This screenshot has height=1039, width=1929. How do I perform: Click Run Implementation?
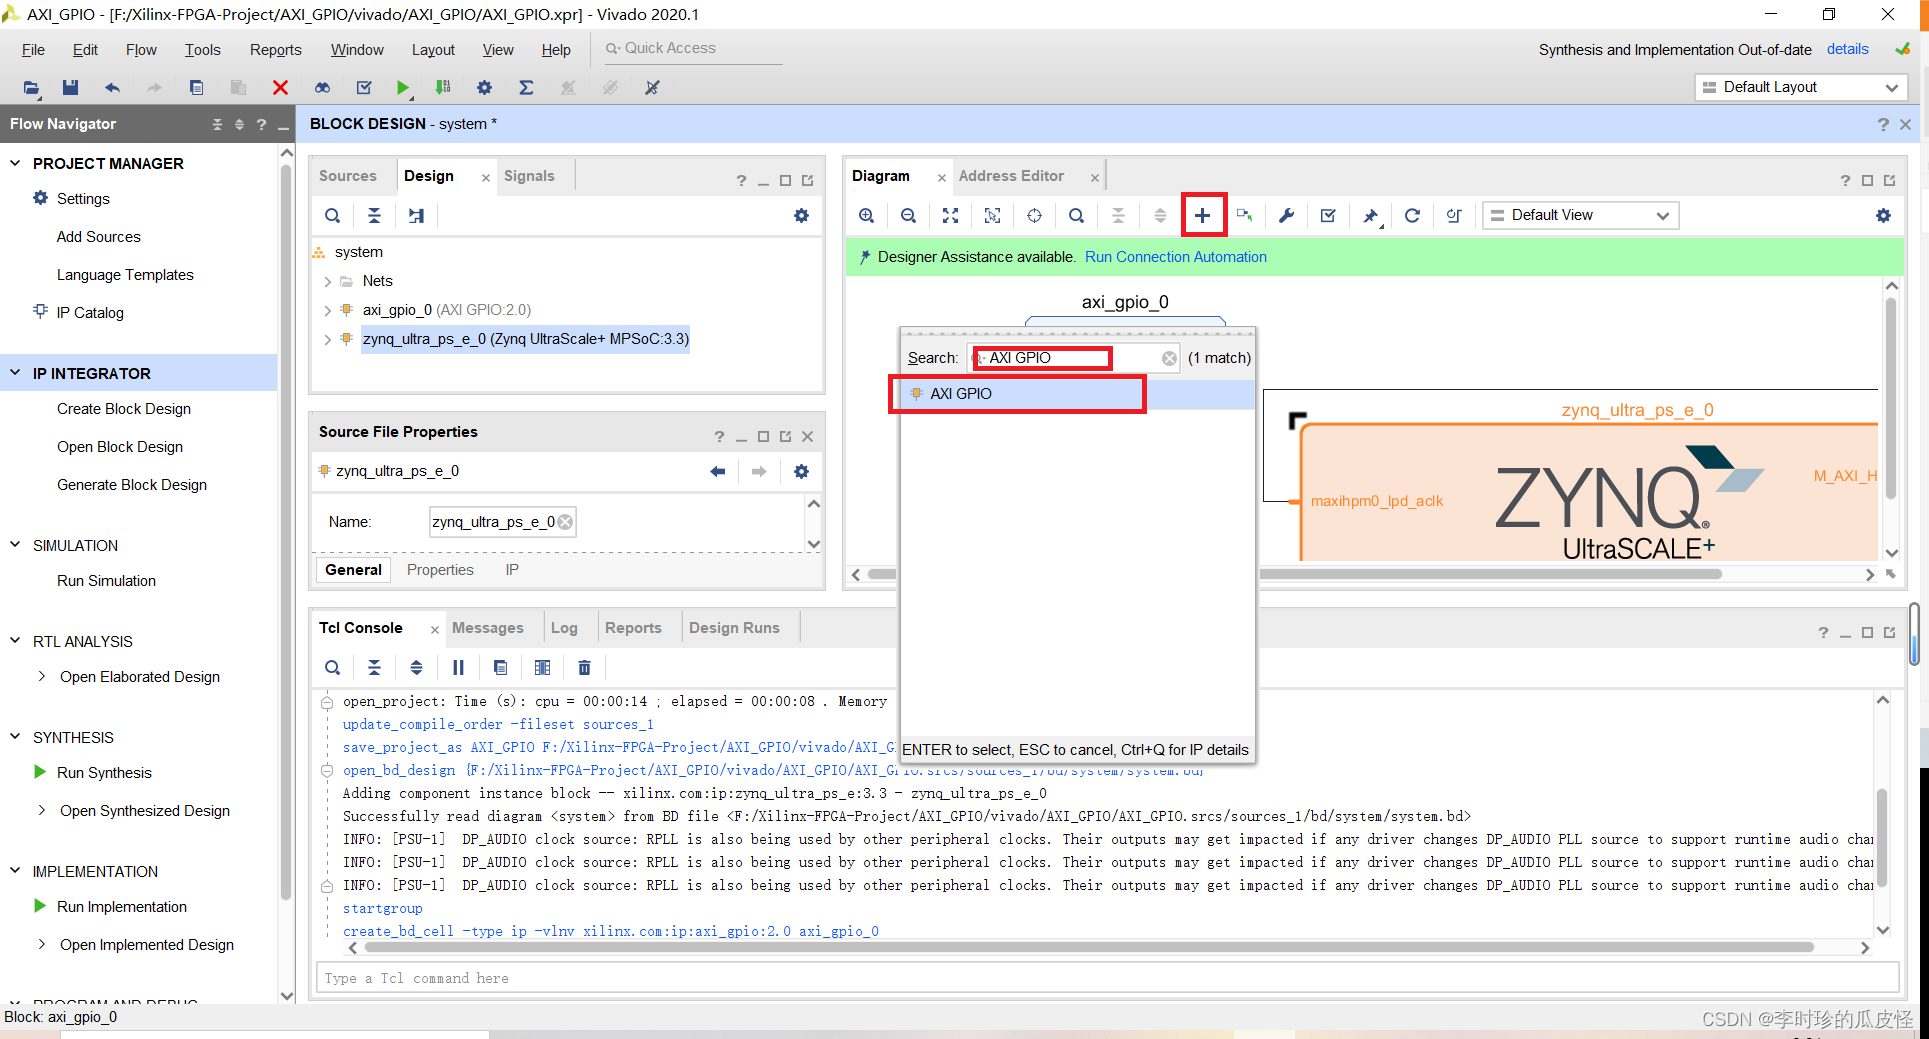click(122, 906)
